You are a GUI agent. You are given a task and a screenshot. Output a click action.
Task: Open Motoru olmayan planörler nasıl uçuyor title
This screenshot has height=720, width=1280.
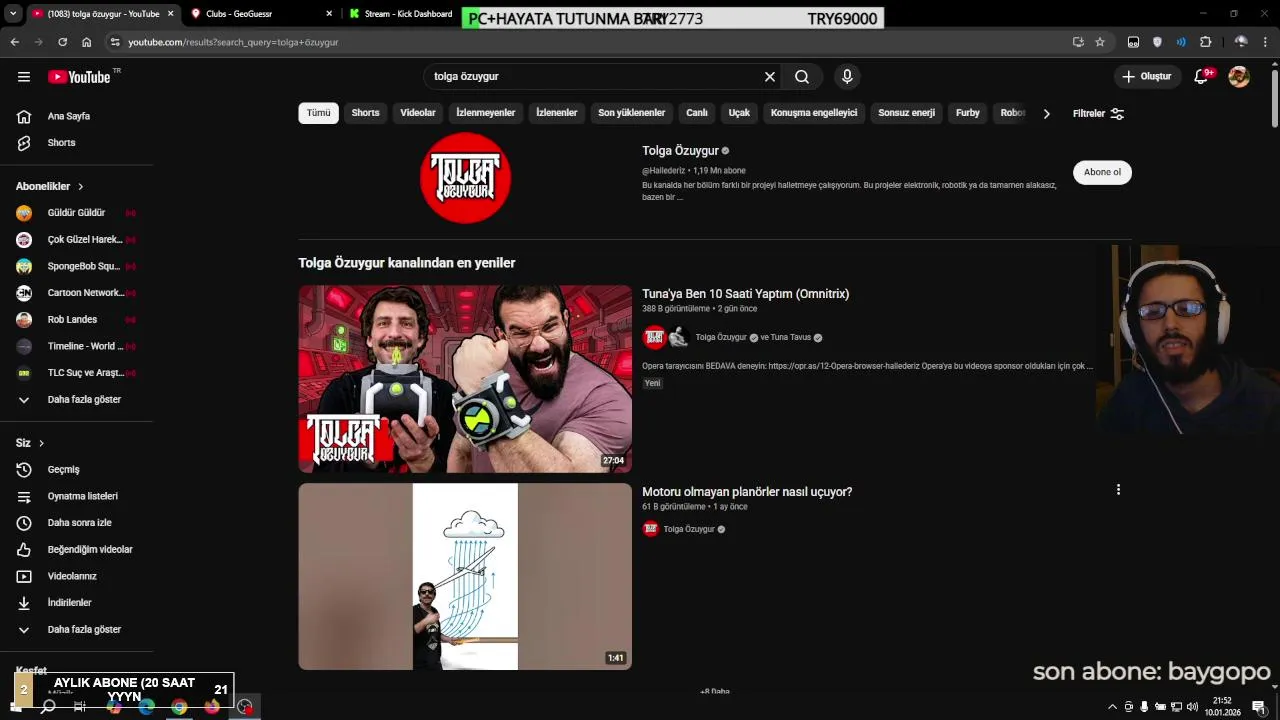(747, 492)
